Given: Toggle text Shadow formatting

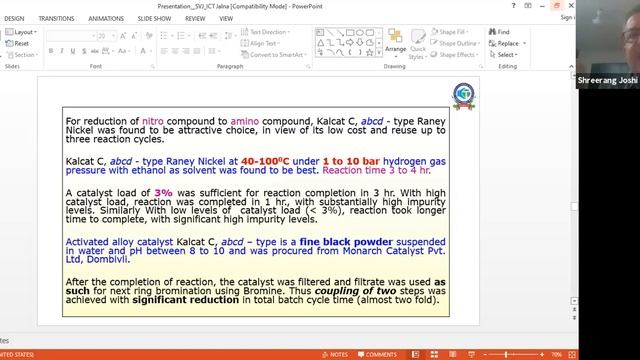Looking at the screenshot, I should 84,51.
